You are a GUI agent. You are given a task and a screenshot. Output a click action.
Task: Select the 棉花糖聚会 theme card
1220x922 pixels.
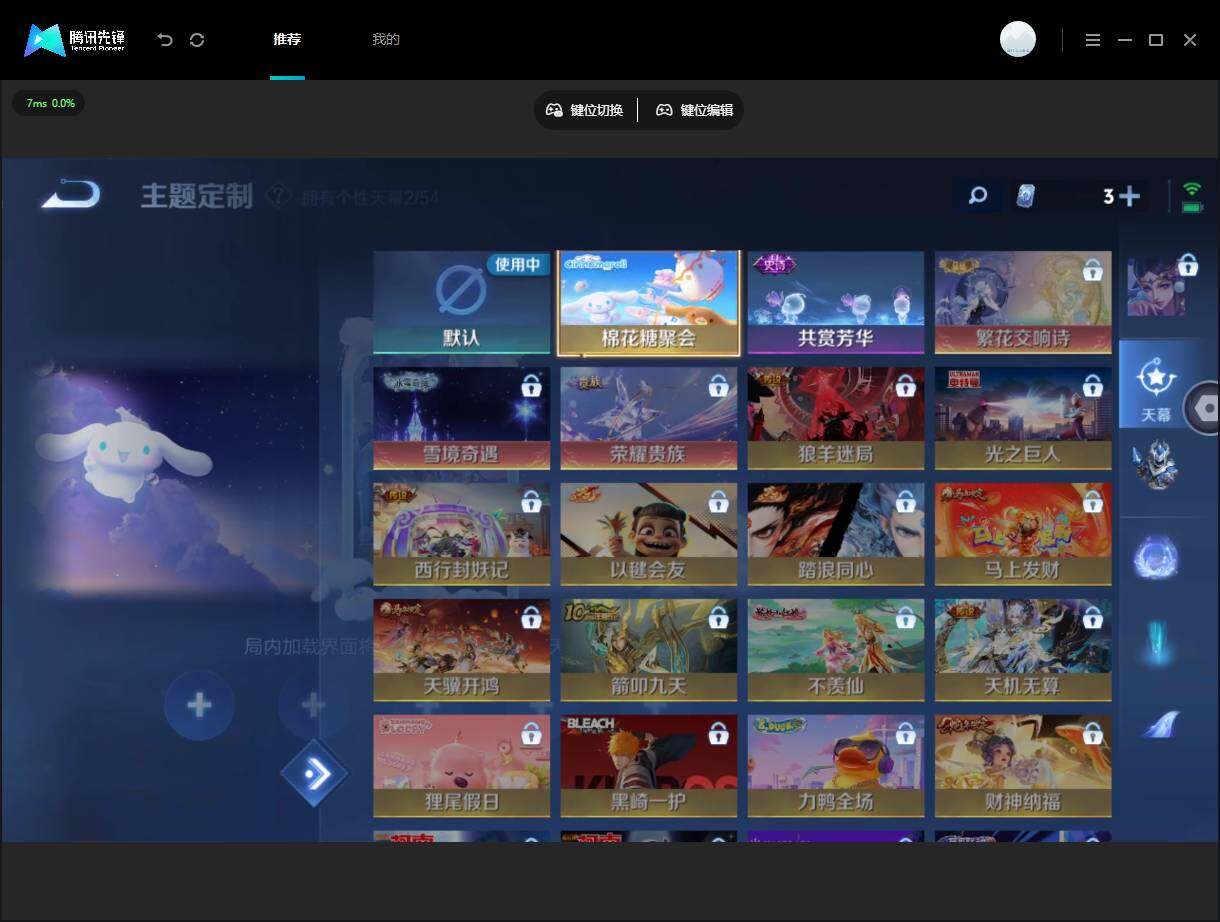tap(648, 302)
